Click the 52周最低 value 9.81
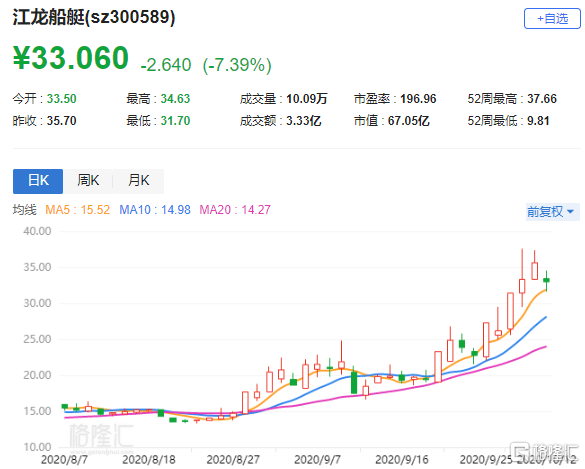The image size is (585, 469). coord(538,121)
